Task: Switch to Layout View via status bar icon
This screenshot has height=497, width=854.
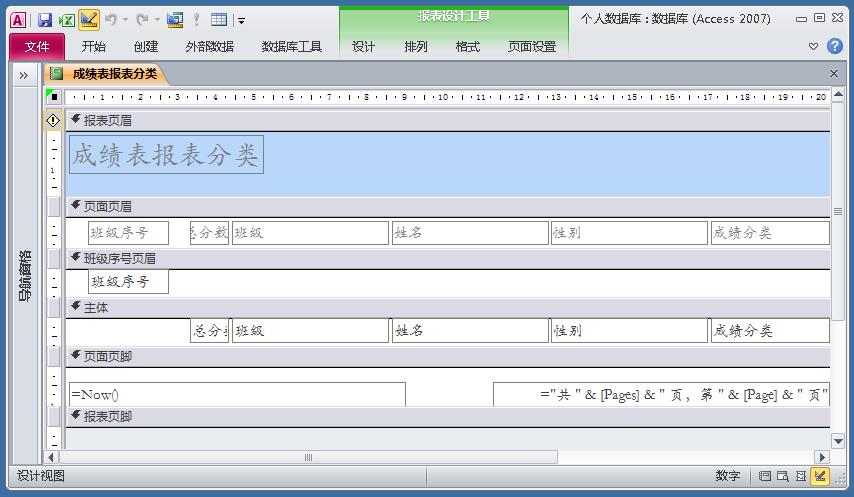Action: coord(801,476)
